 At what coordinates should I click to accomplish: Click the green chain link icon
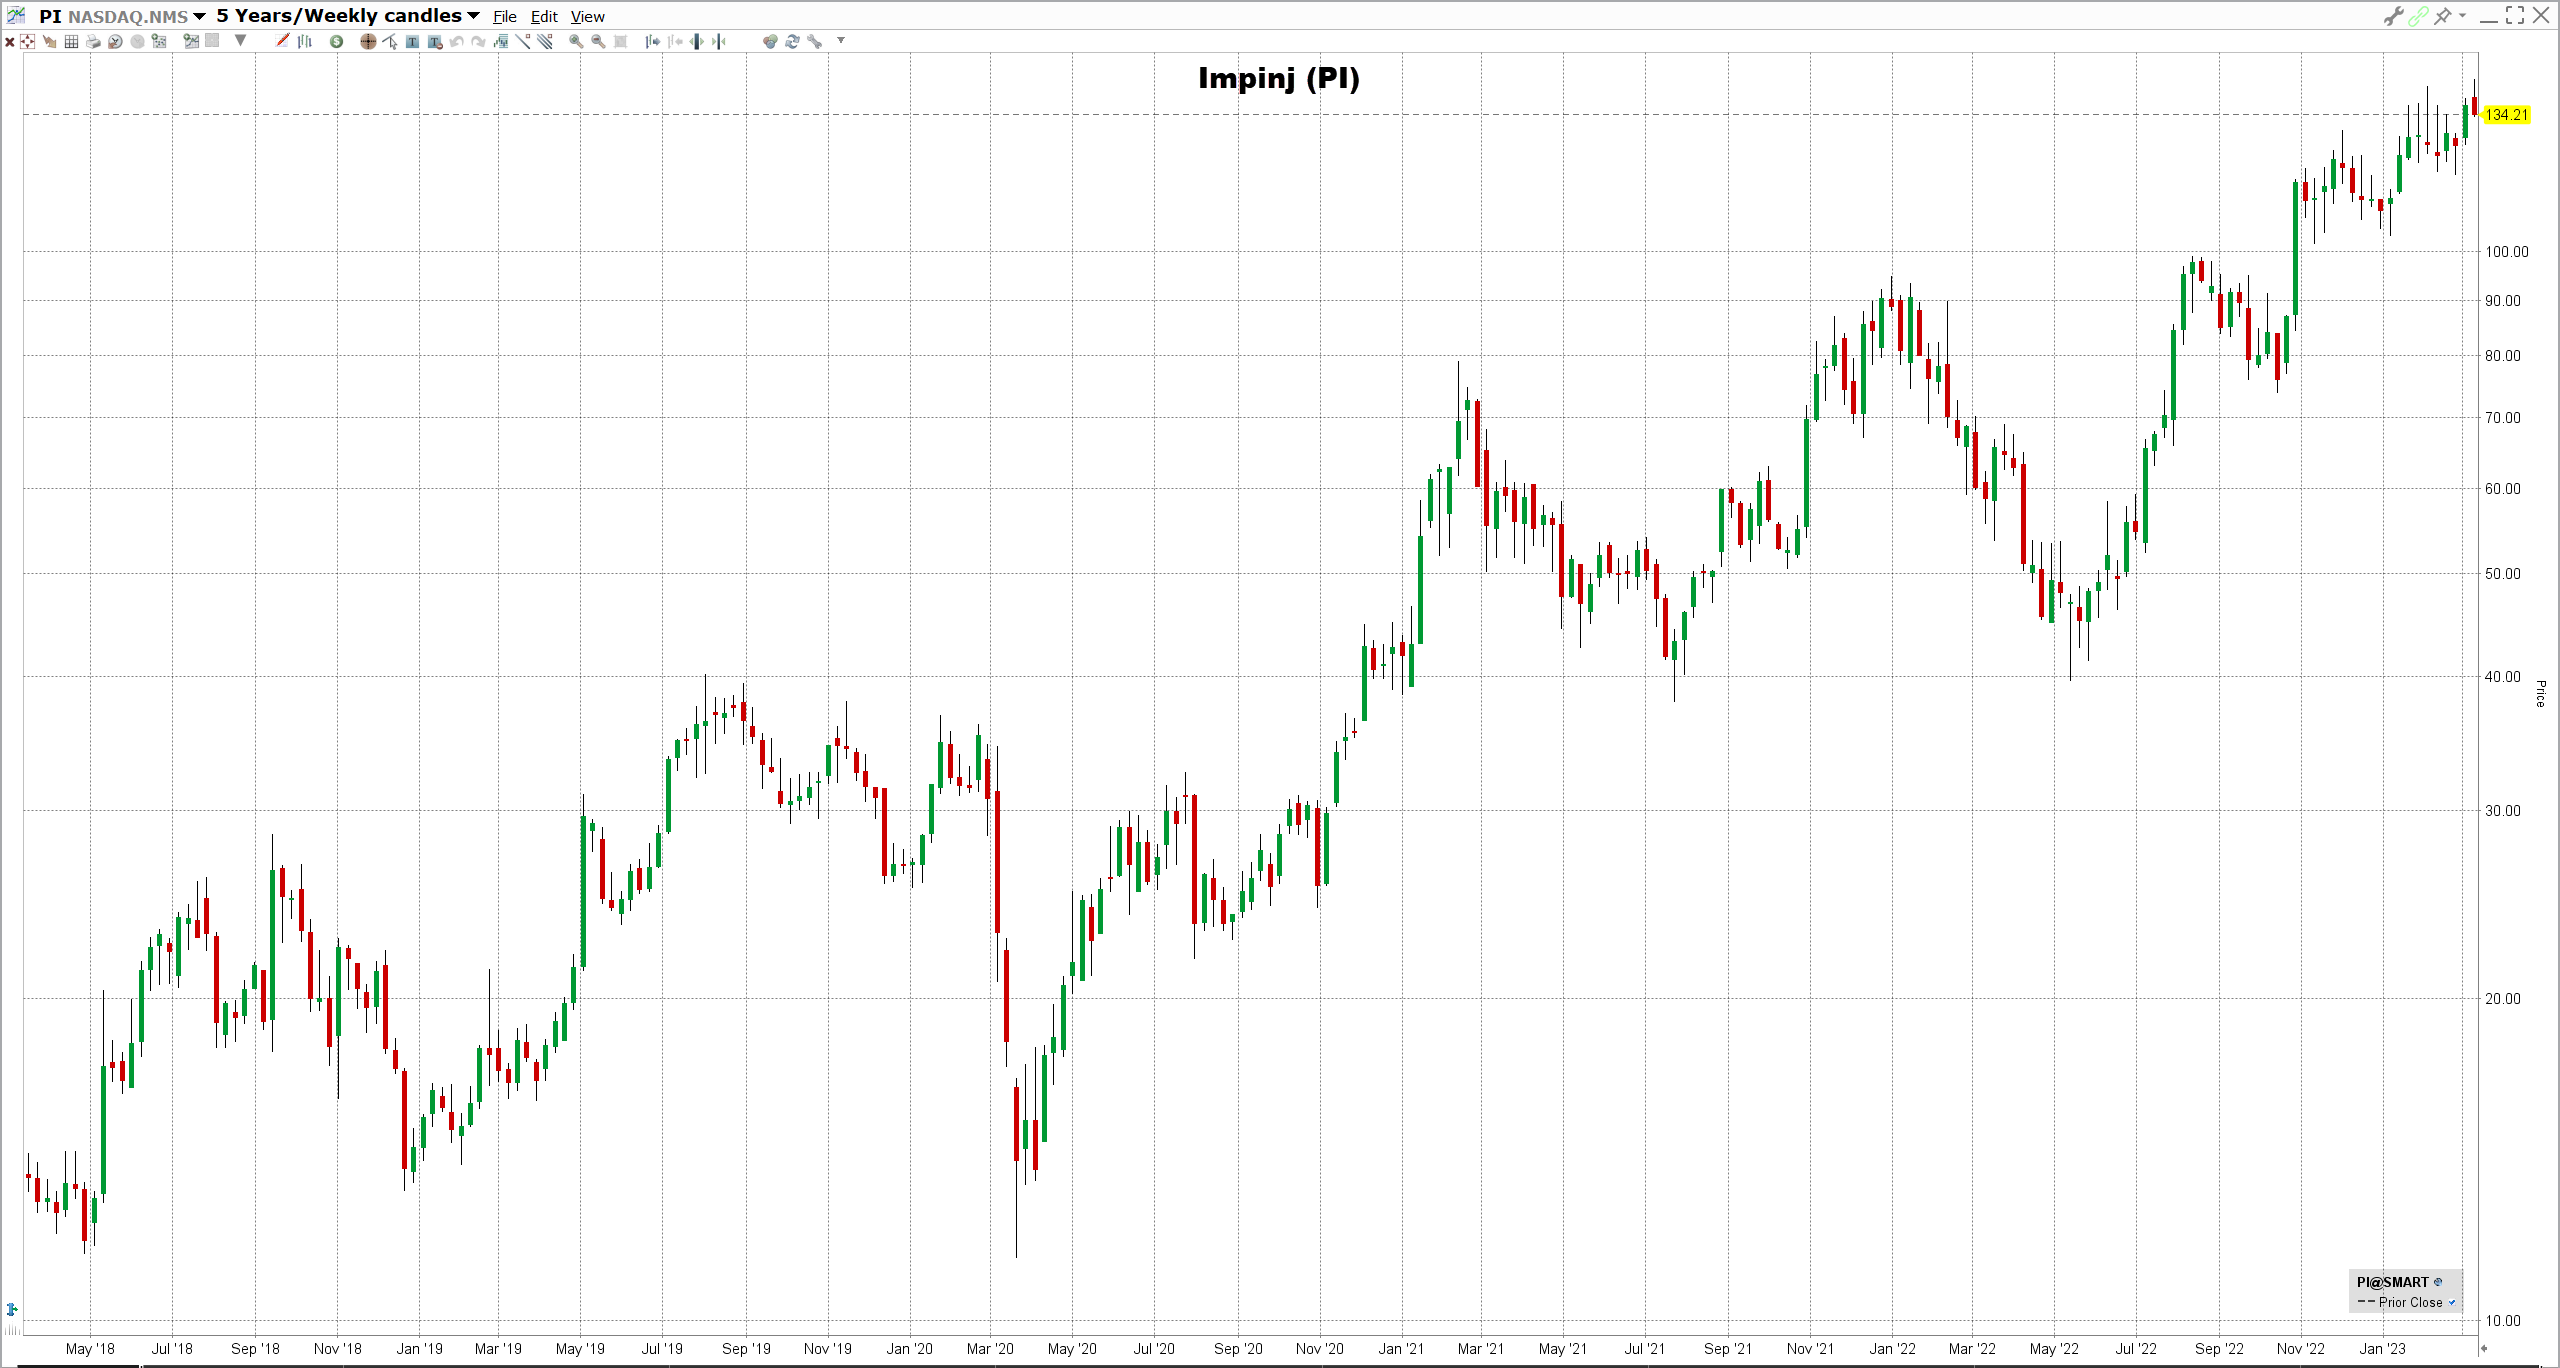pos(2418,16)
